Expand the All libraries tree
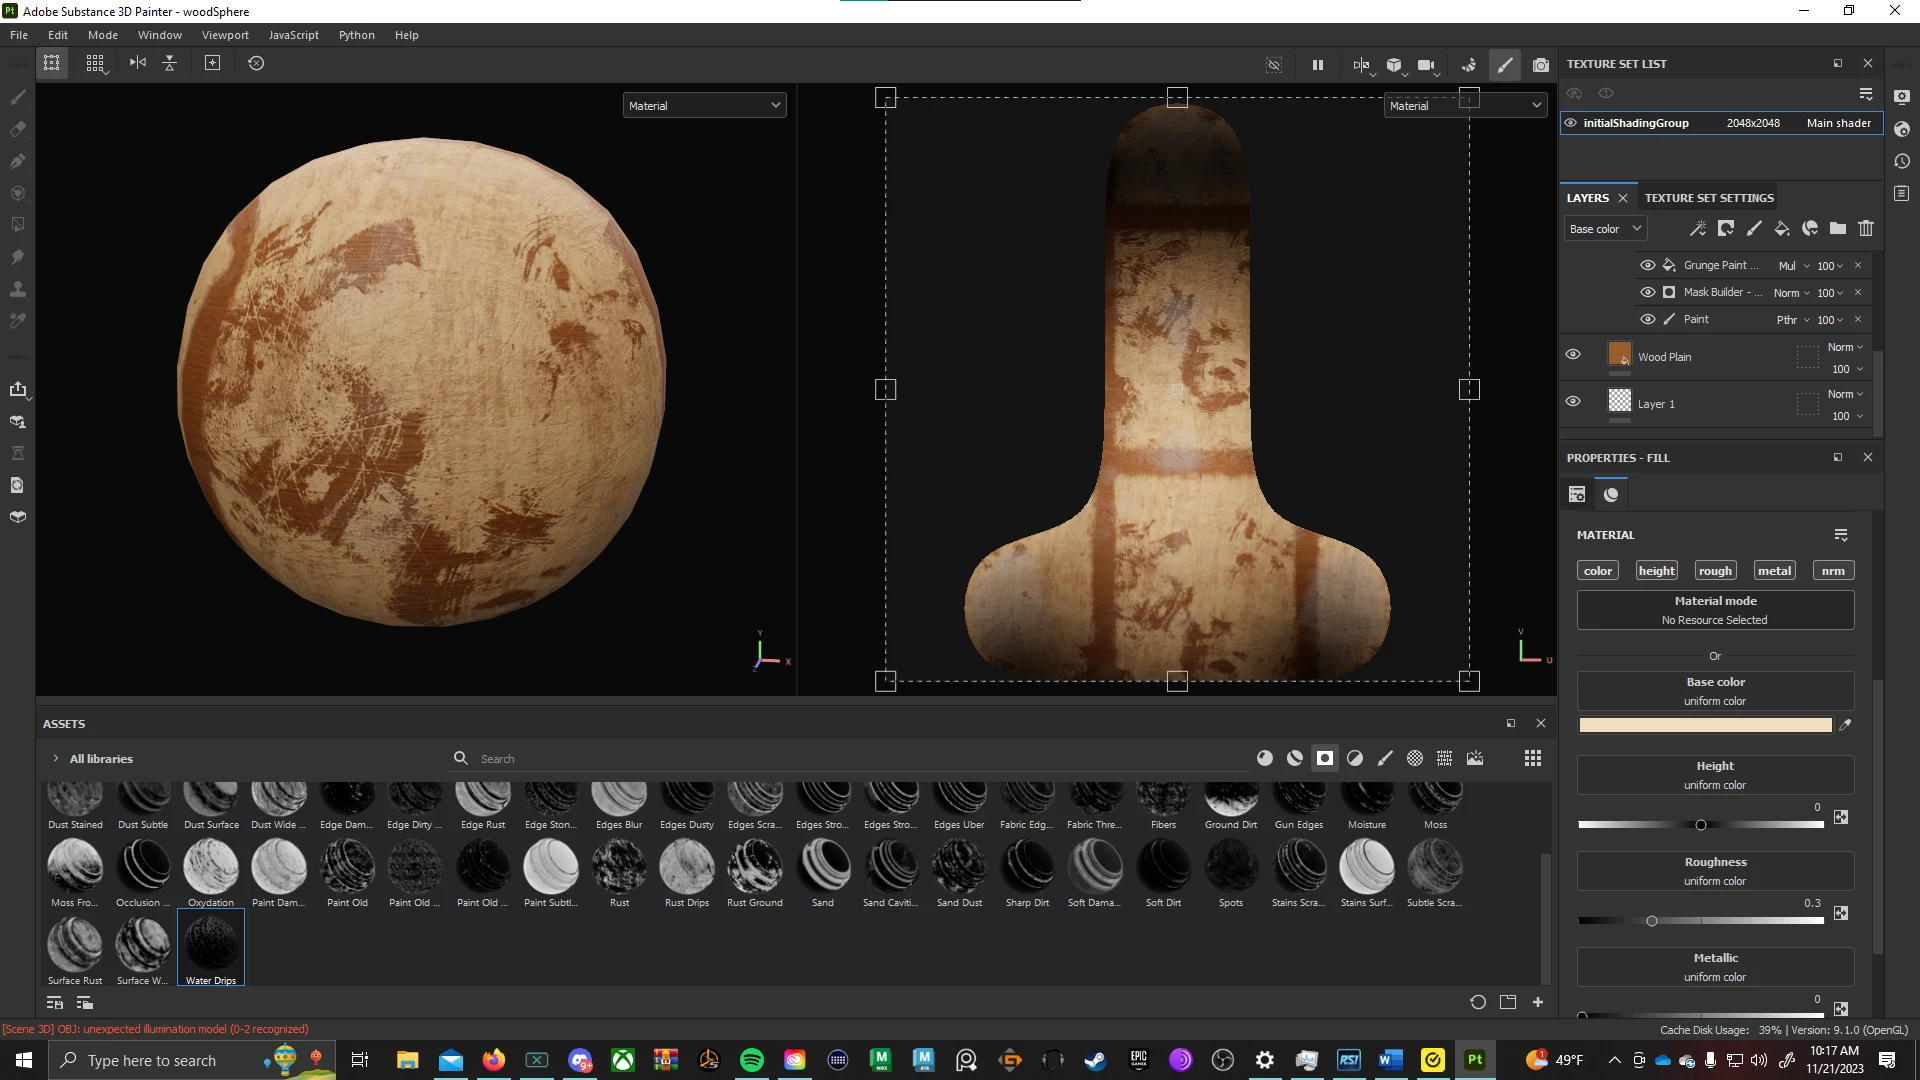1920x1080 pixels. [56, 759]
